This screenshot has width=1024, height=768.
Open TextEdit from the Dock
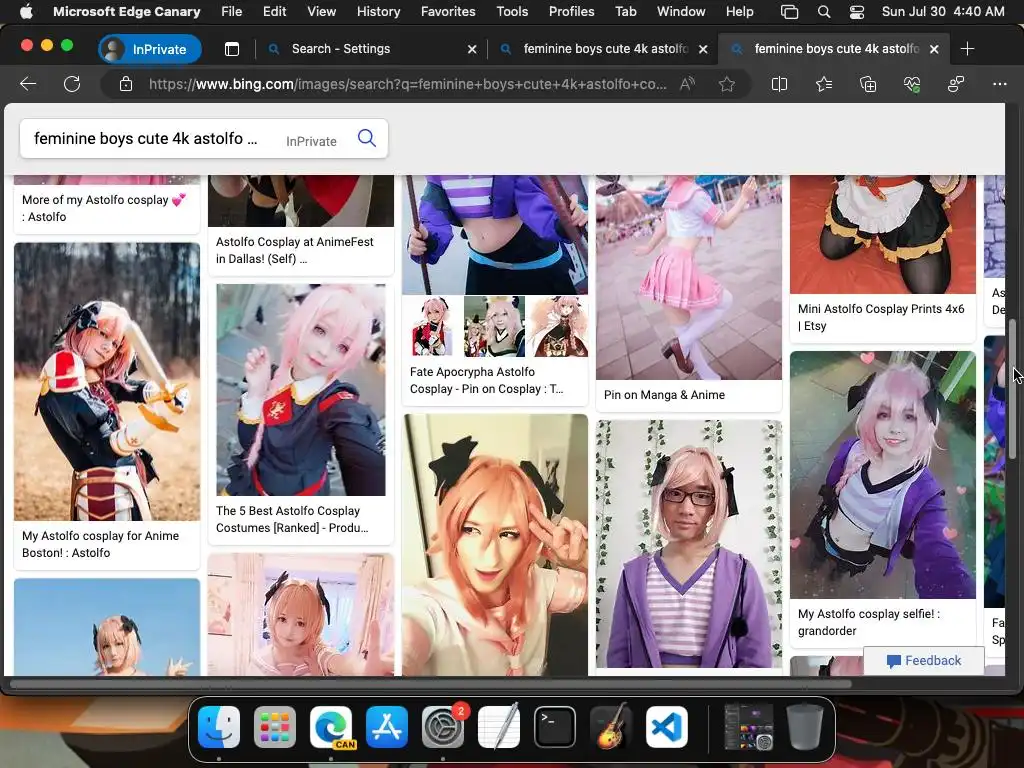[499, 727]
